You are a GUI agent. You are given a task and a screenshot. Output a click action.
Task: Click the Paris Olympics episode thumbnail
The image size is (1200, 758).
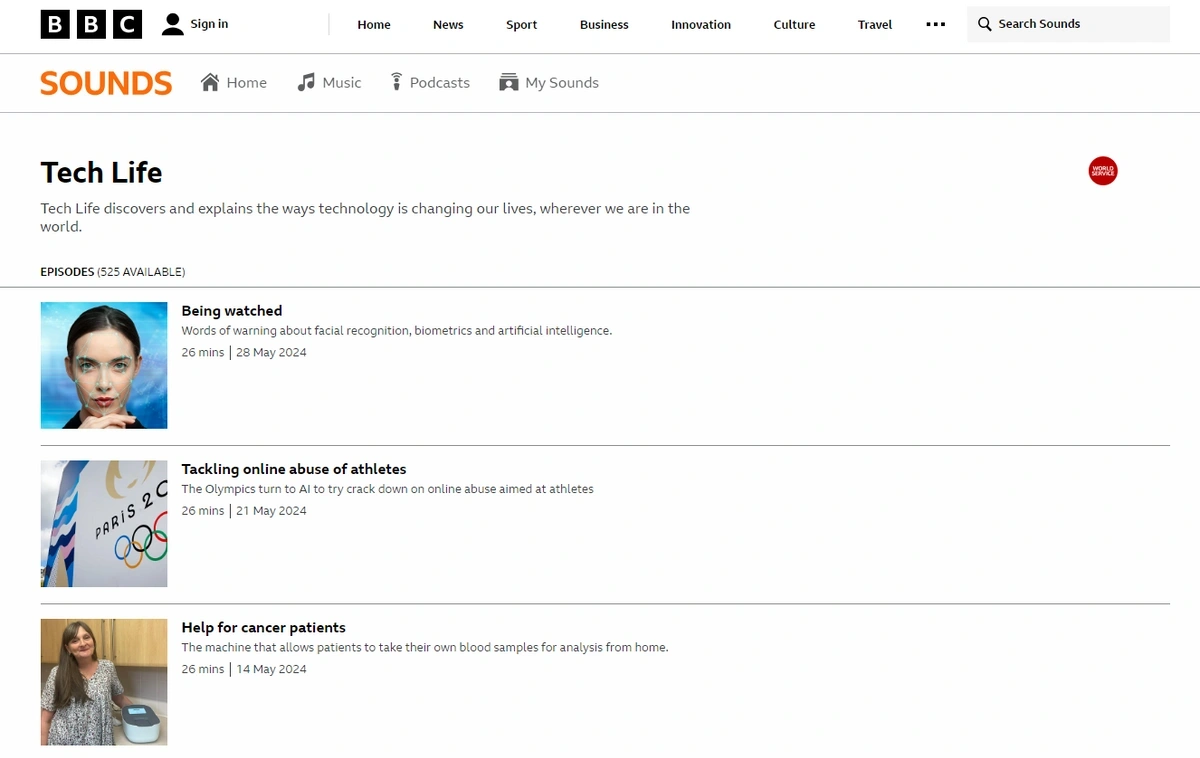pyautogui.click(x=104, y=523)
